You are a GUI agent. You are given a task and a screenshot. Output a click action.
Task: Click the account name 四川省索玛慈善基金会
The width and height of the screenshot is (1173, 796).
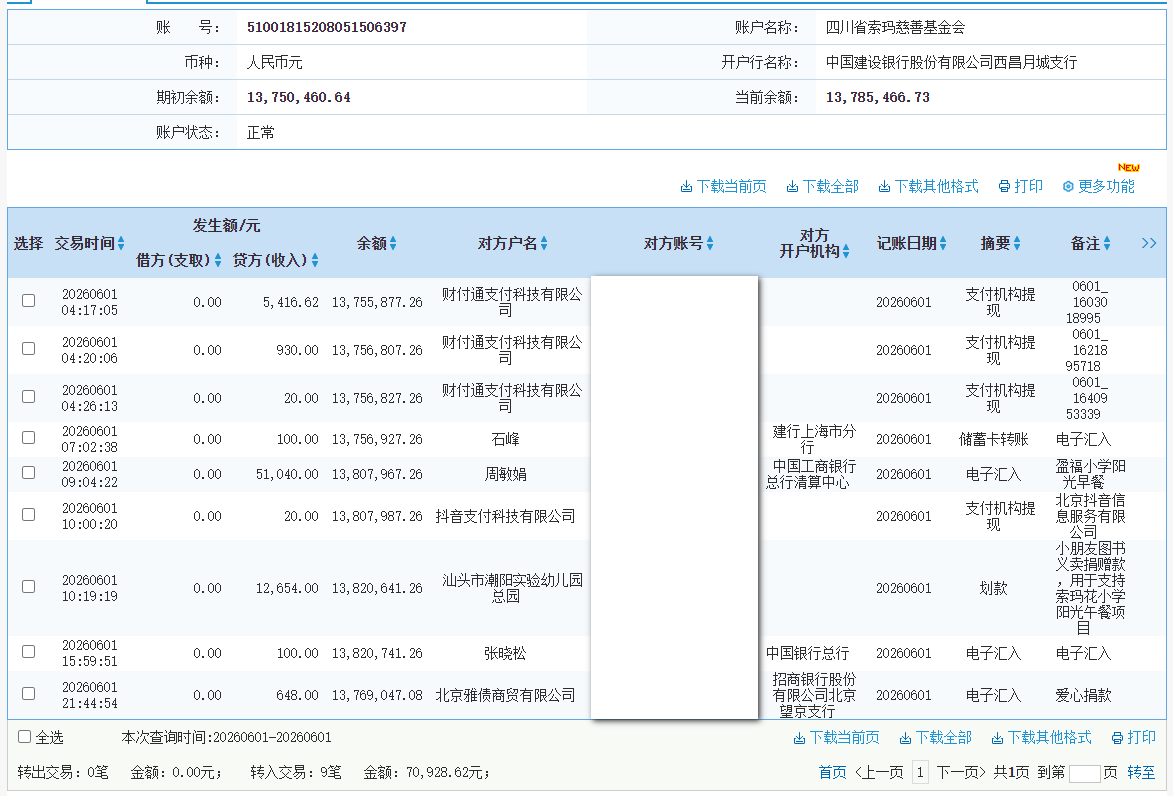(x=895, y=28)
